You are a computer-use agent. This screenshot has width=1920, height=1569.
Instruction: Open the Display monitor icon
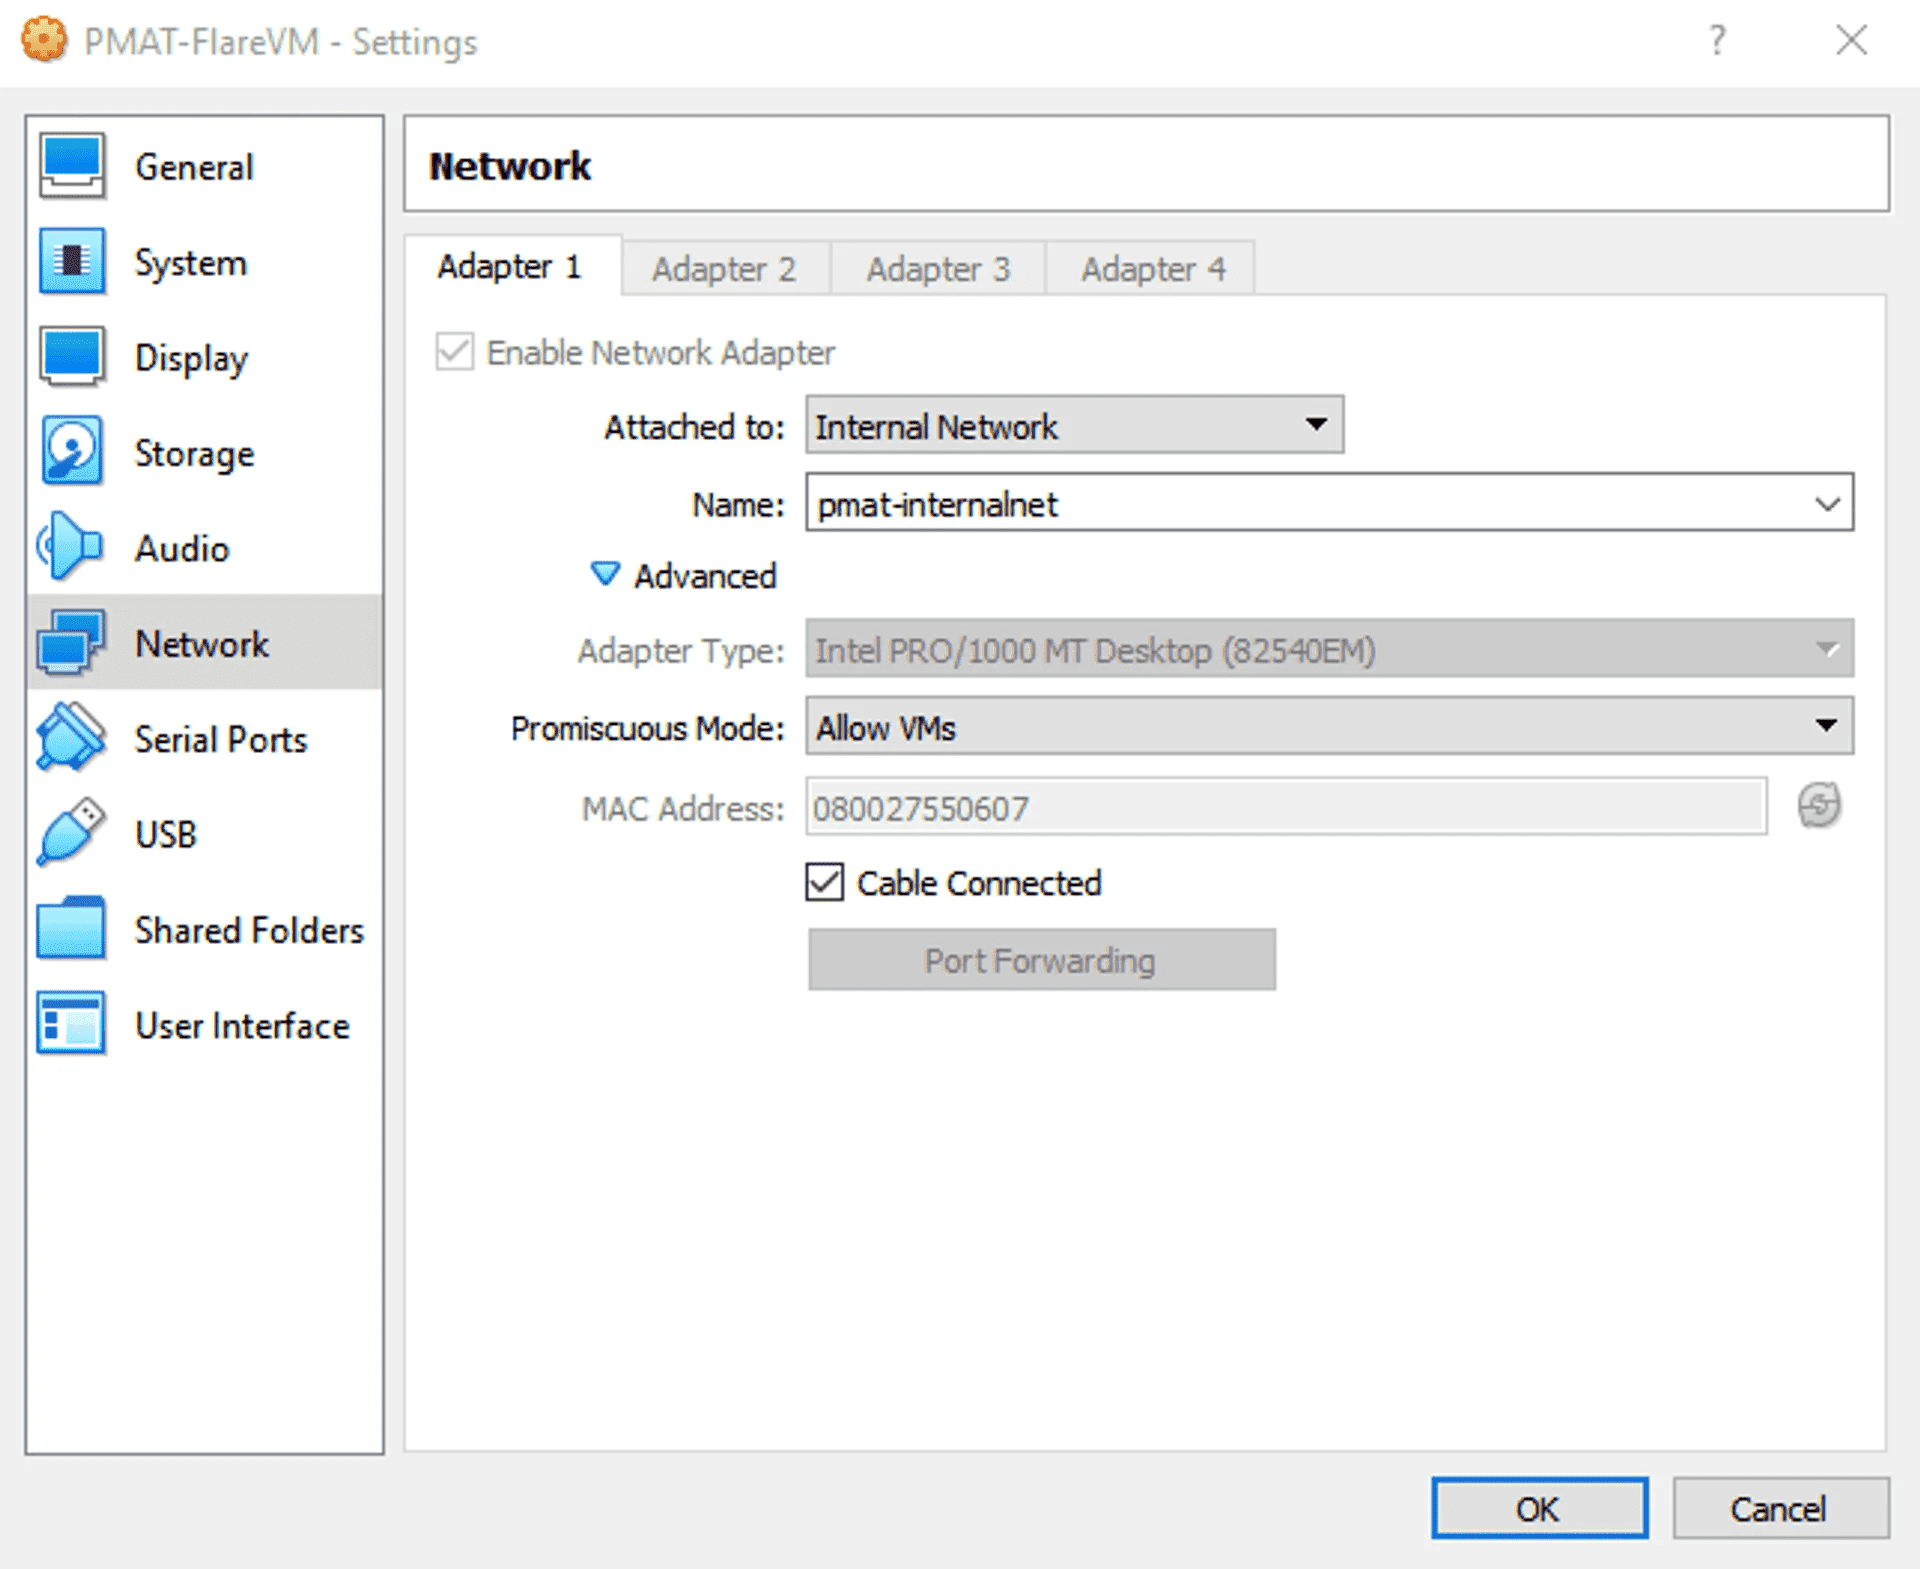[x=72, y=357]
